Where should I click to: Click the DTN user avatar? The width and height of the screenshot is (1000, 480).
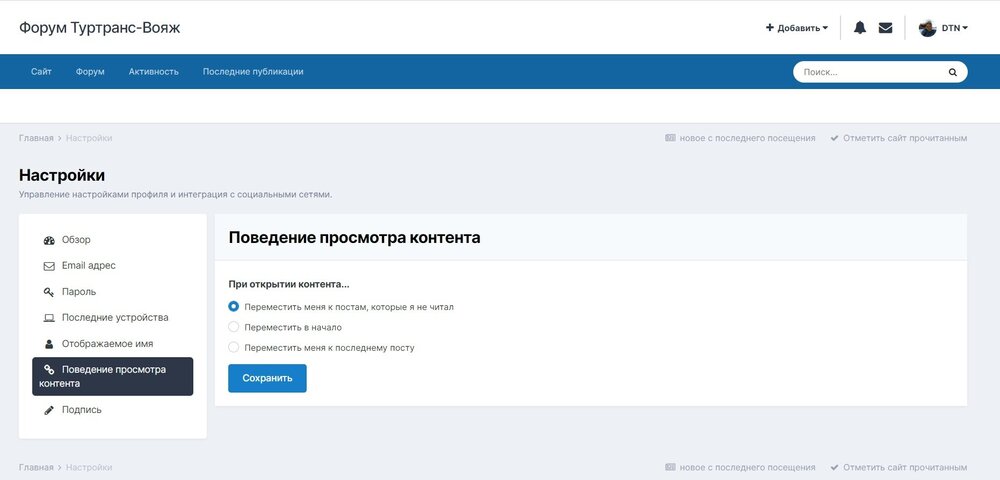tap(927, 28)
